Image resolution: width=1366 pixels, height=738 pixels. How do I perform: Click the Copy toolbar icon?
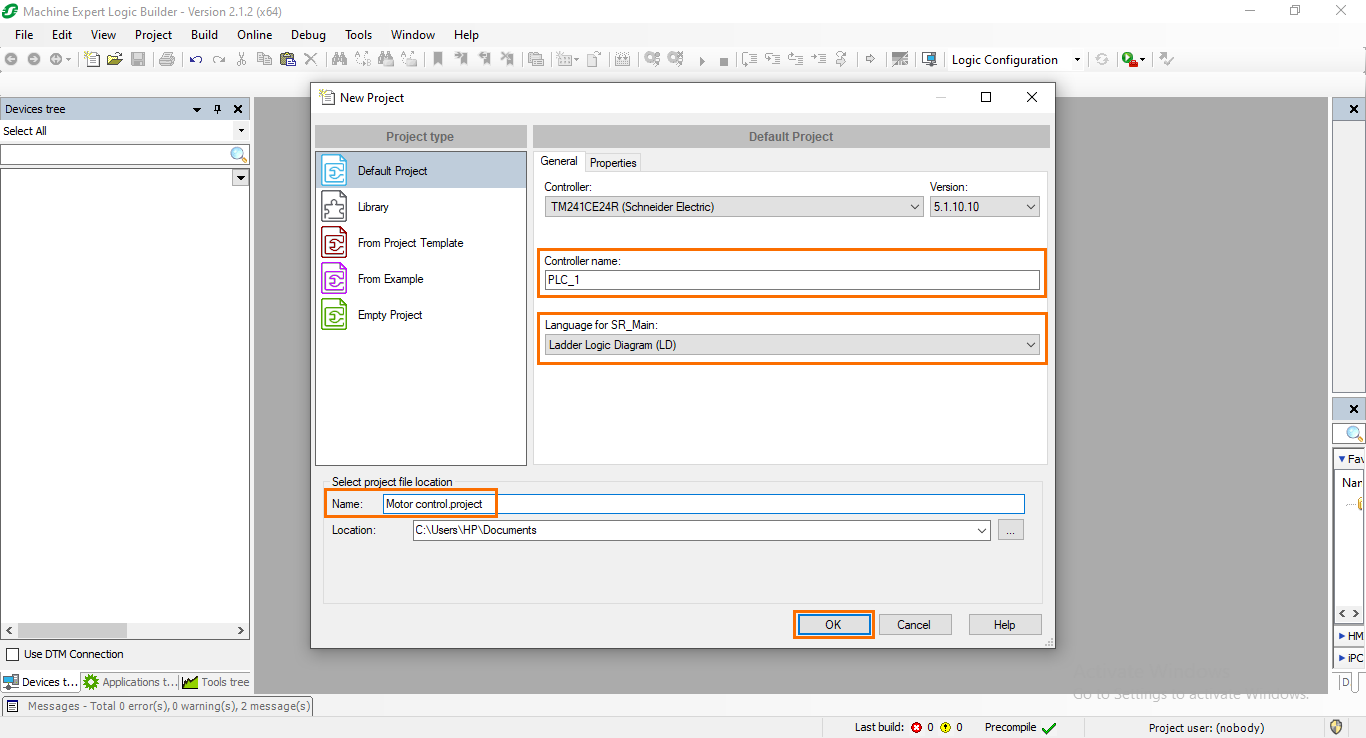(264, 59)
